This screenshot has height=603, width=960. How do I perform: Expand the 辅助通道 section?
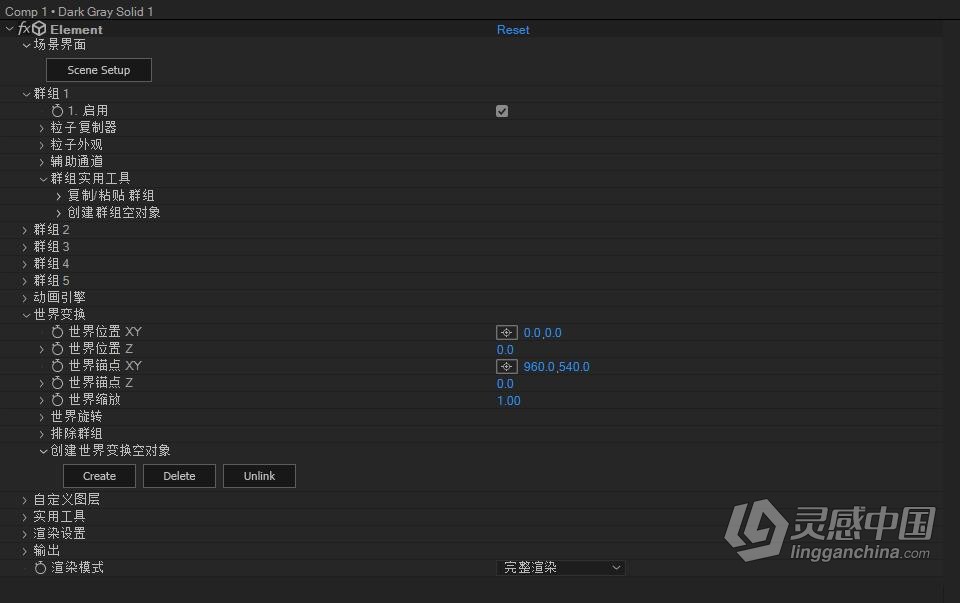coord(42,162)
